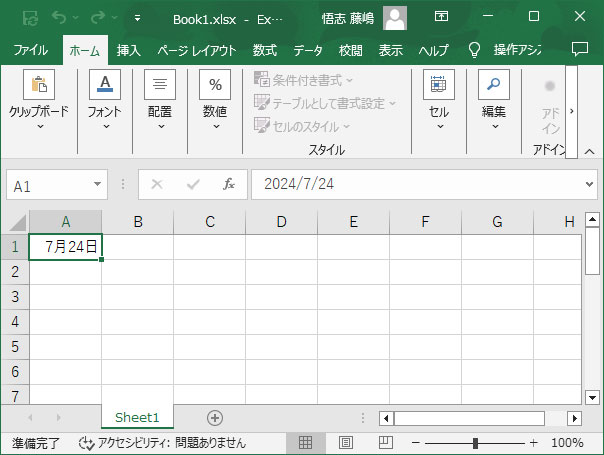This screenshot has width=604, height=455.
Task: Click the horizontal scrollbar right arrow
Action: tap(575, 418)
